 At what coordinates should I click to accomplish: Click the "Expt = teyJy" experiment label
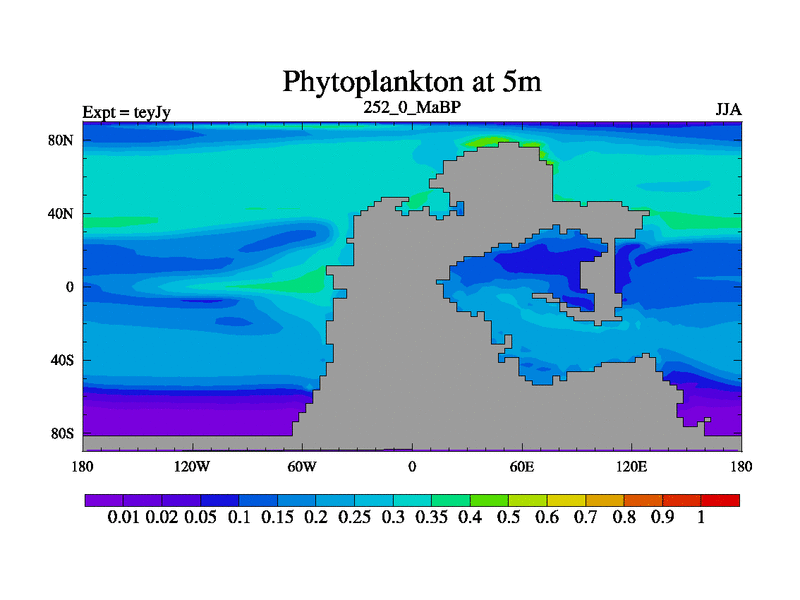tap(126, 111)
